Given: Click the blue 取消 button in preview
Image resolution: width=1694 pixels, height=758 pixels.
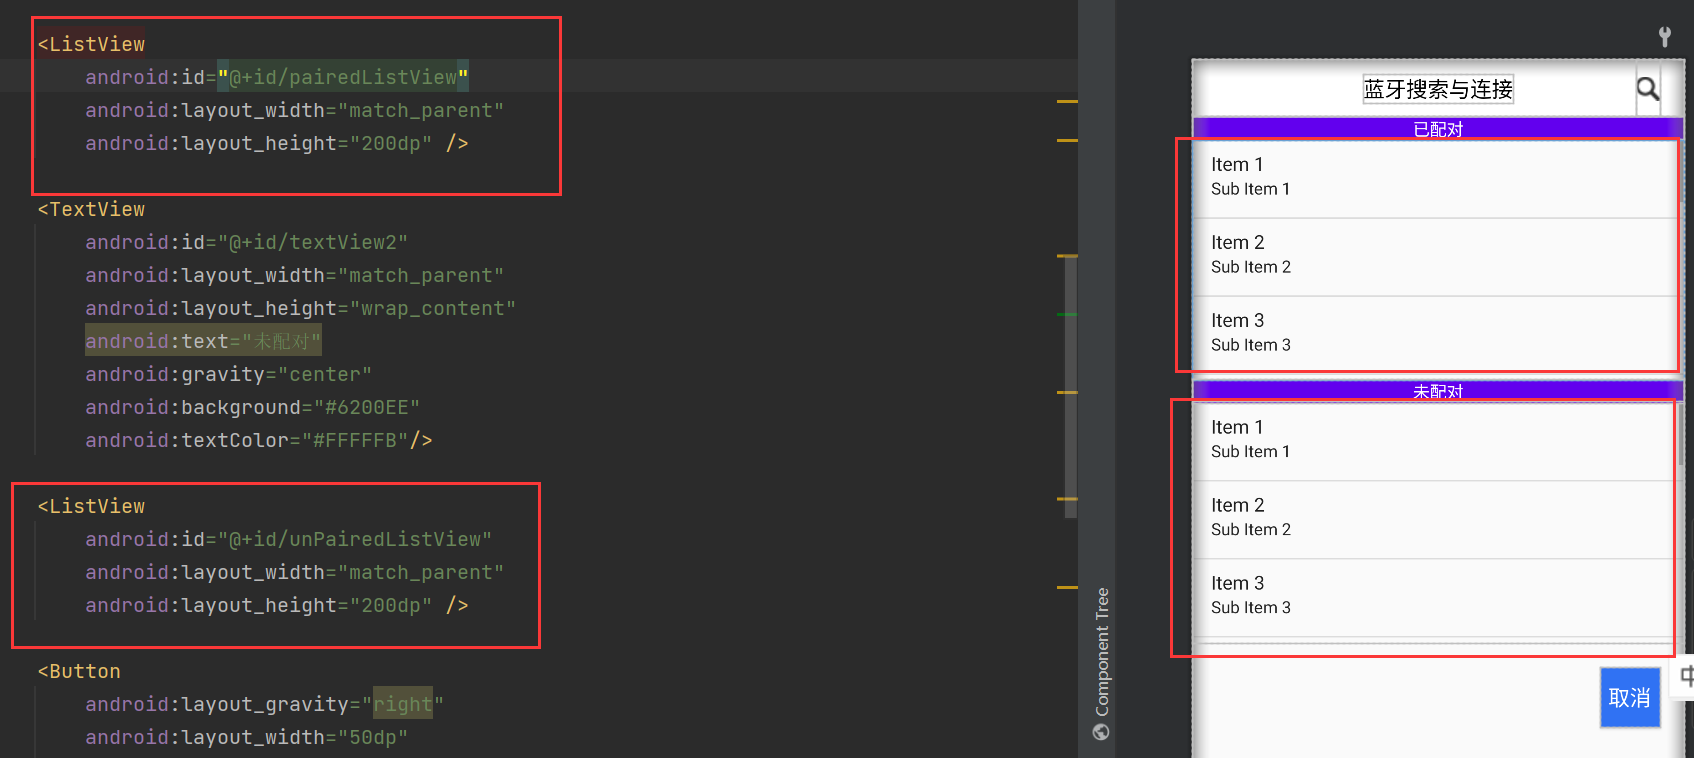Looking at the screenshot, I should (1630, 697).
